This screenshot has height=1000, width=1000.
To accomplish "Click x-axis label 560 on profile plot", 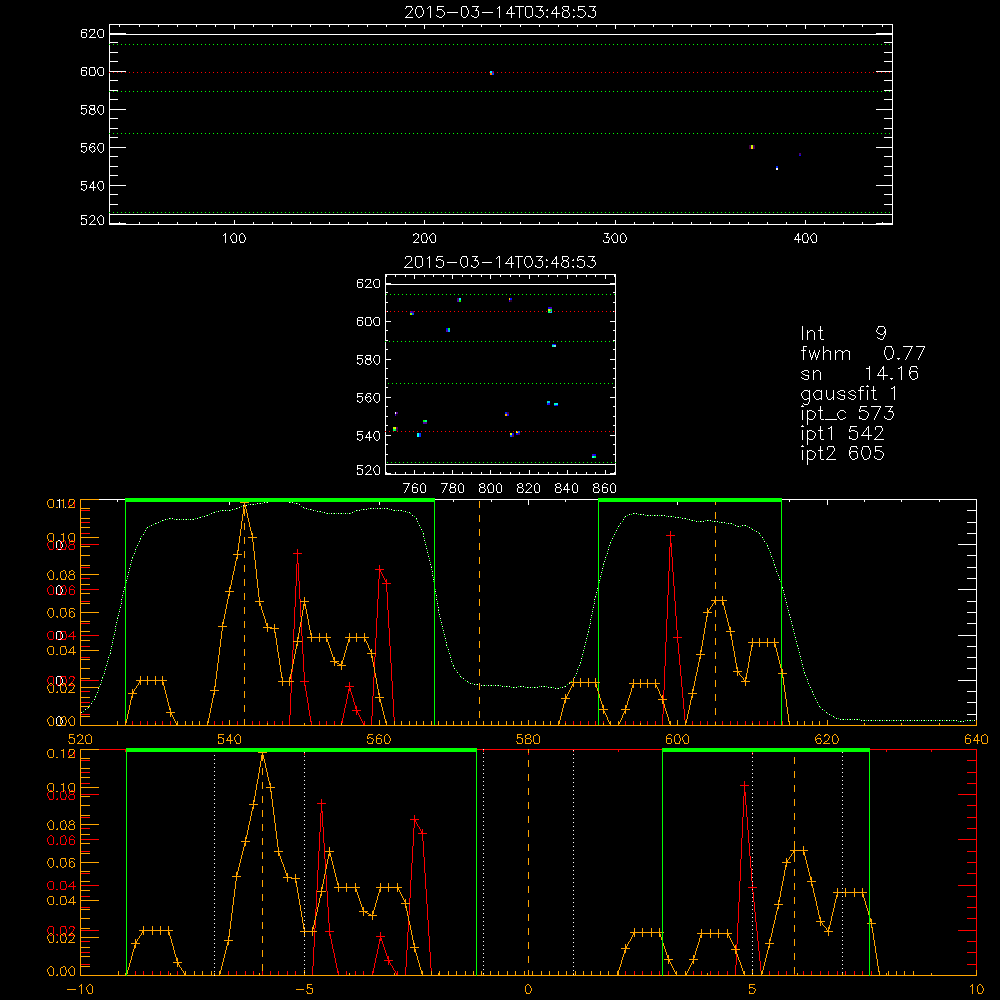I will coord(379,740).
